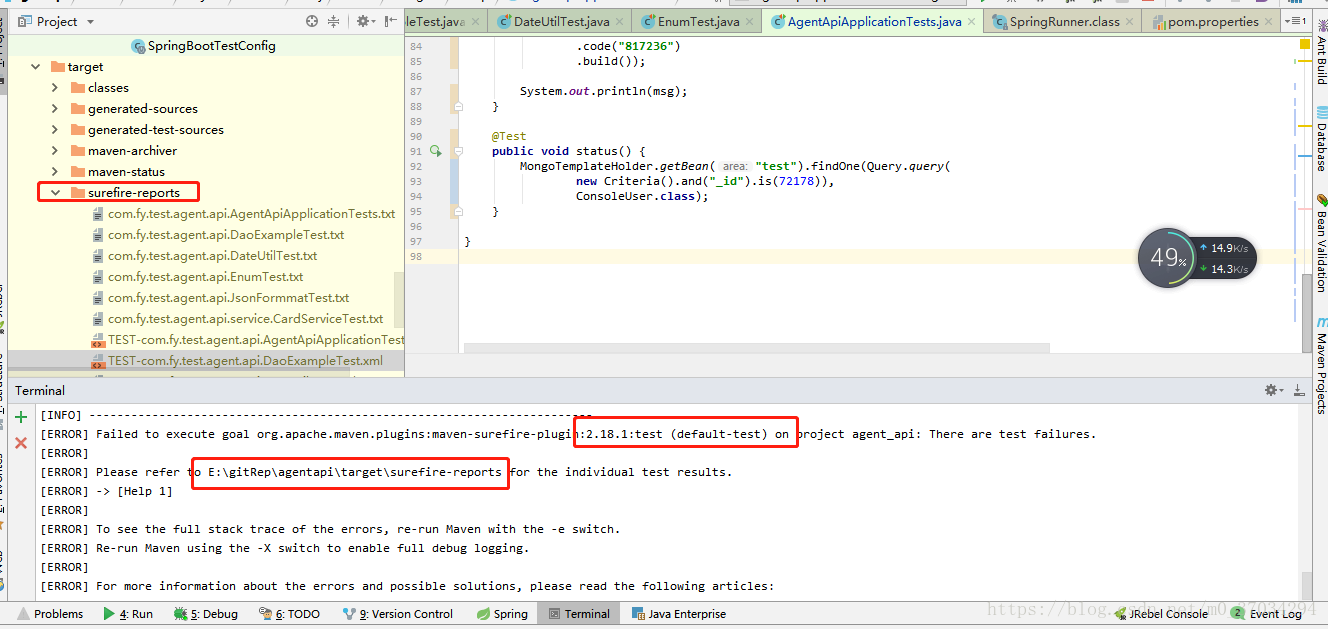
Task: Click the terminal panel scrollbar
Action: click(1306, 585)
